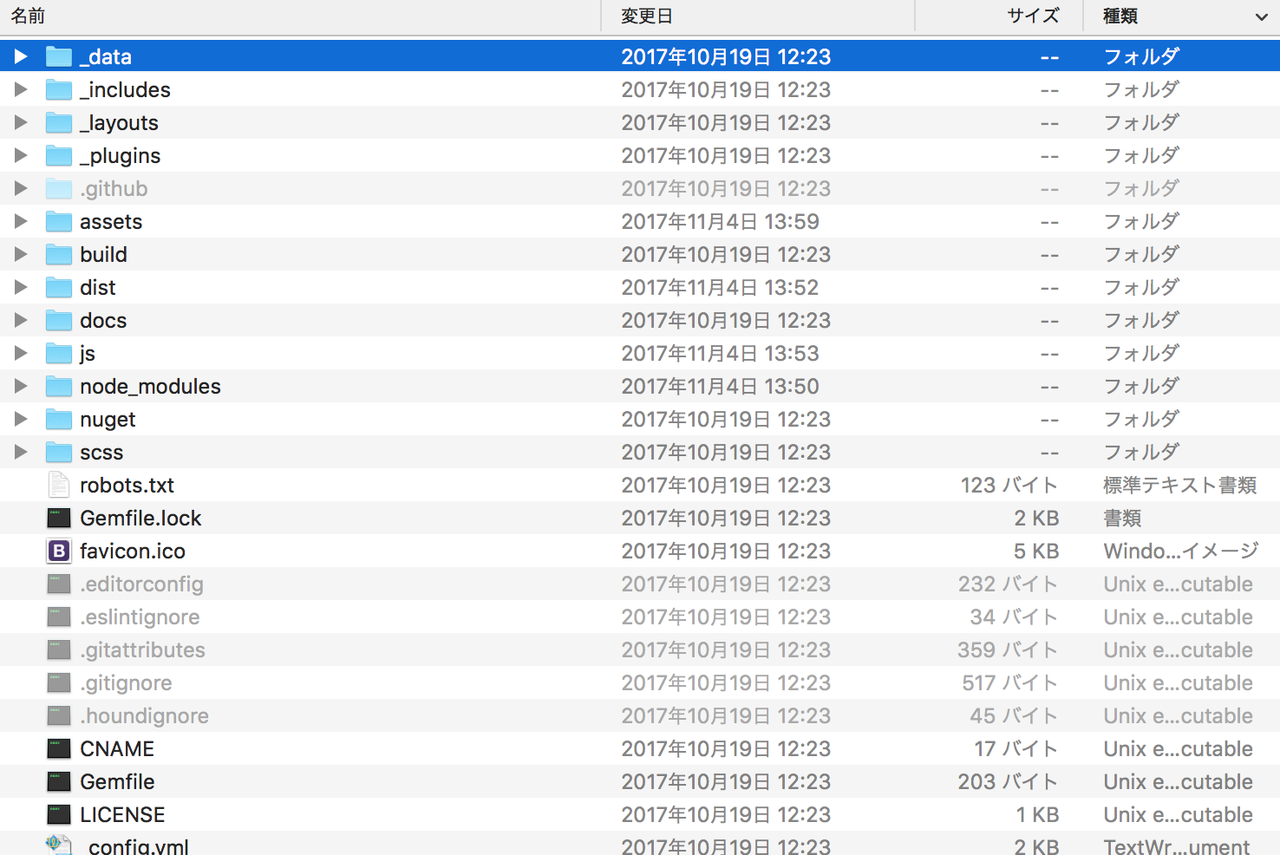Click the dimmed .github folder icon
The width and height of the screenshot is (1280, 855).
coord(59,189)
